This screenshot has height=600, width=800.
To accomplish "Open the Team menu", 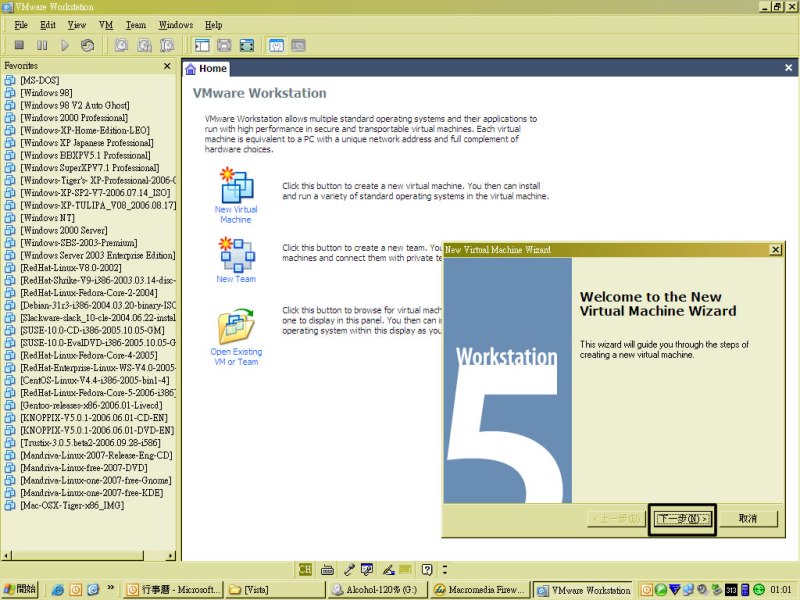I will [x=136, y=25].
